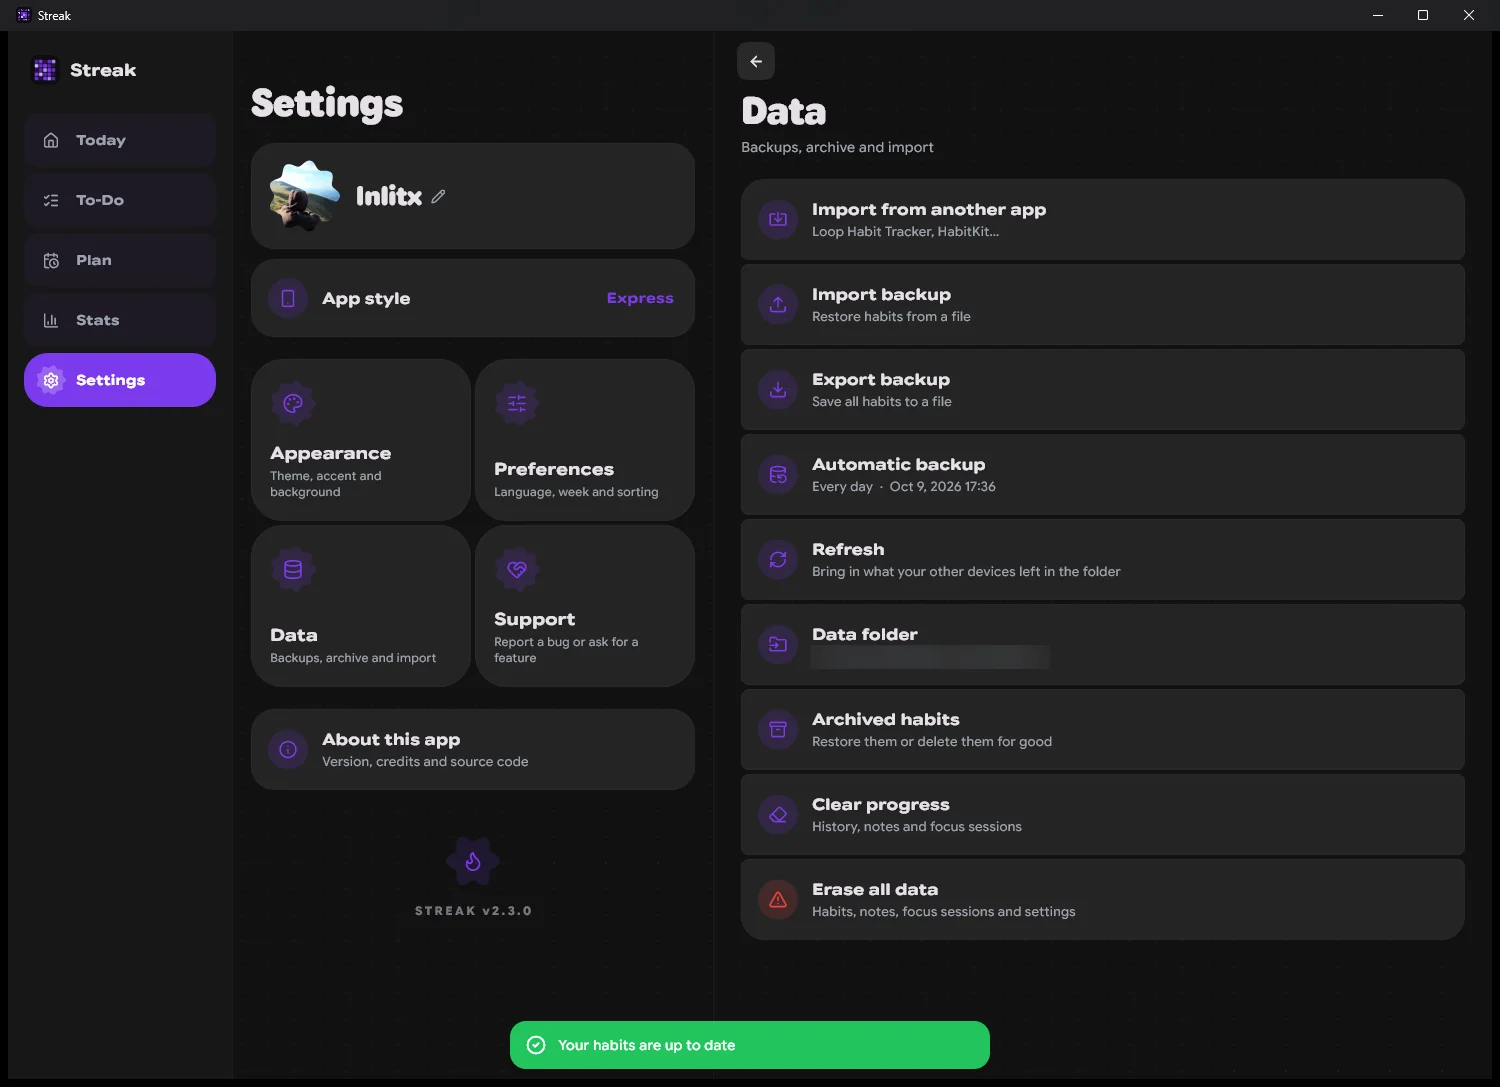1500x1087 pixels.
Task: Click the upload icon for Import backup
Action: pos(778,305)
